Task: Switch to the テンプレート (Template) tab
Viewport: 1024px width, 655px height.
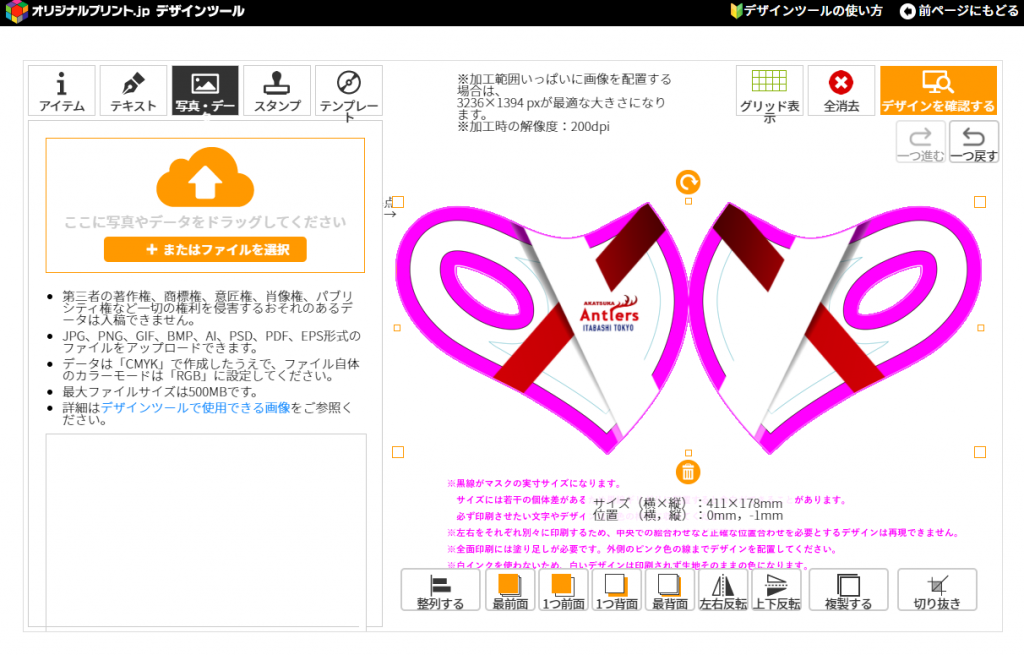Action: tap(349, 90)
